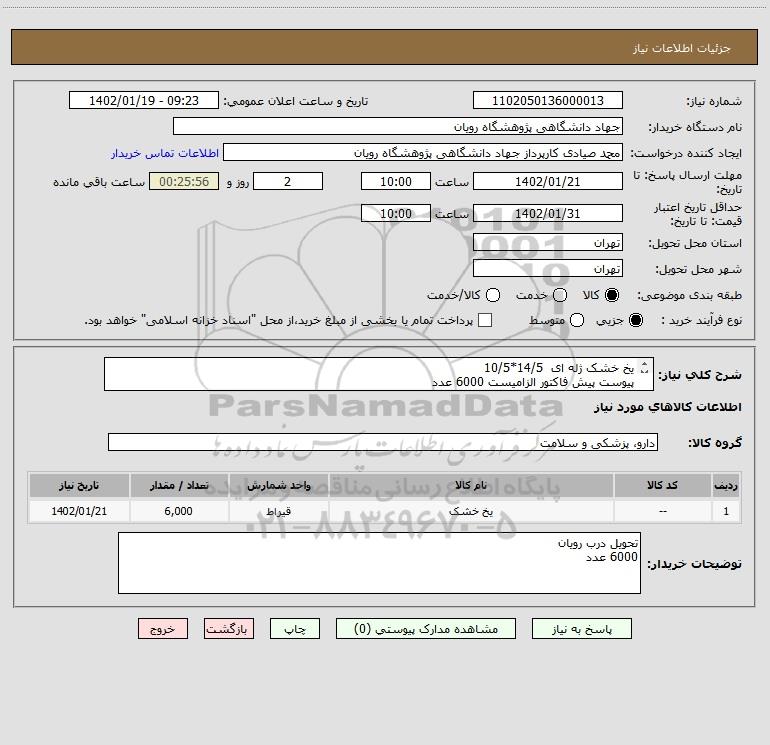Click the ایجاد کننده درخواست field
This screenshot has height=745, width=770.
[423, 153]
